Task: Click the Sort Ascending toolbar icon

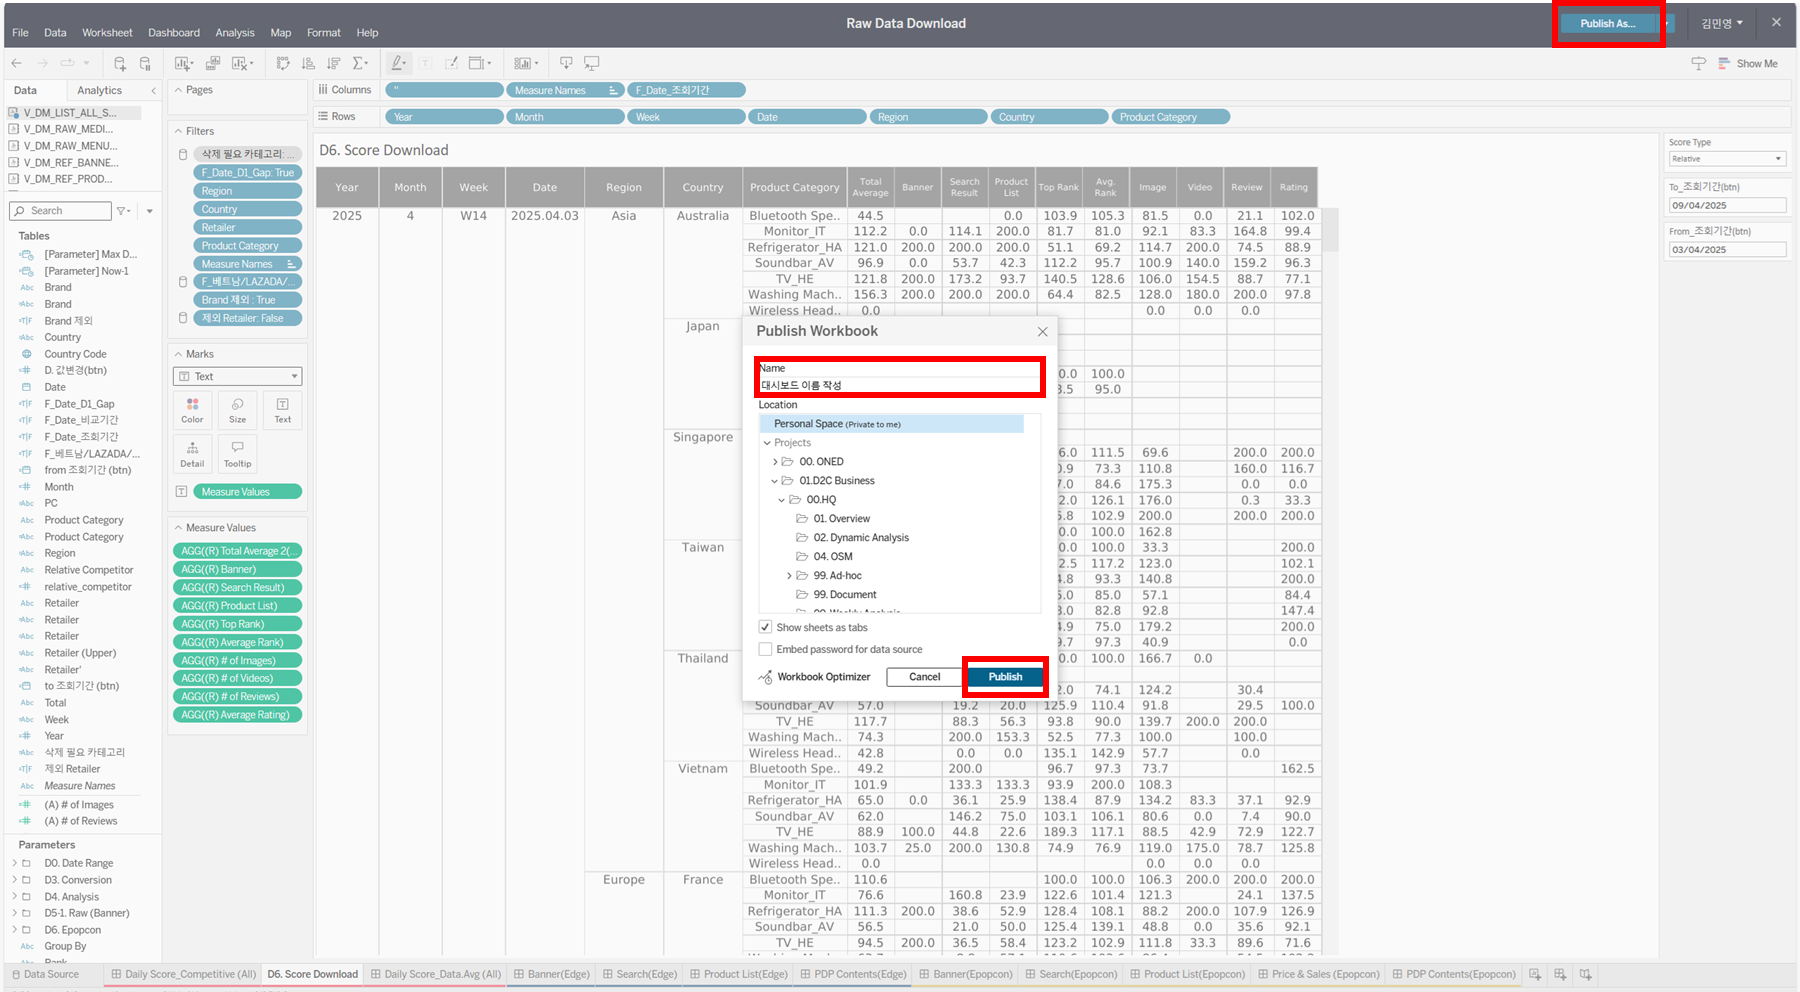Action: pos(309,63)
